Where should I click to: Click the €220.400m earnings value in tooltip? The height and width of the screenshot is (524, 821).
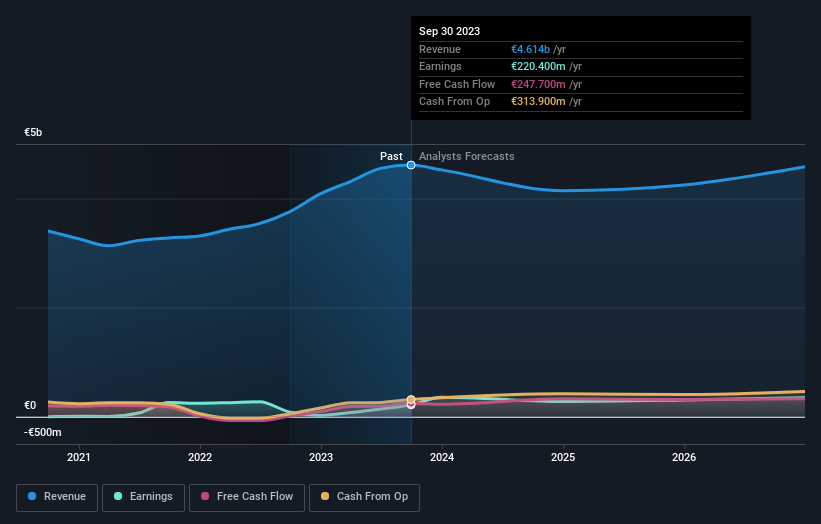coord(538,66)
